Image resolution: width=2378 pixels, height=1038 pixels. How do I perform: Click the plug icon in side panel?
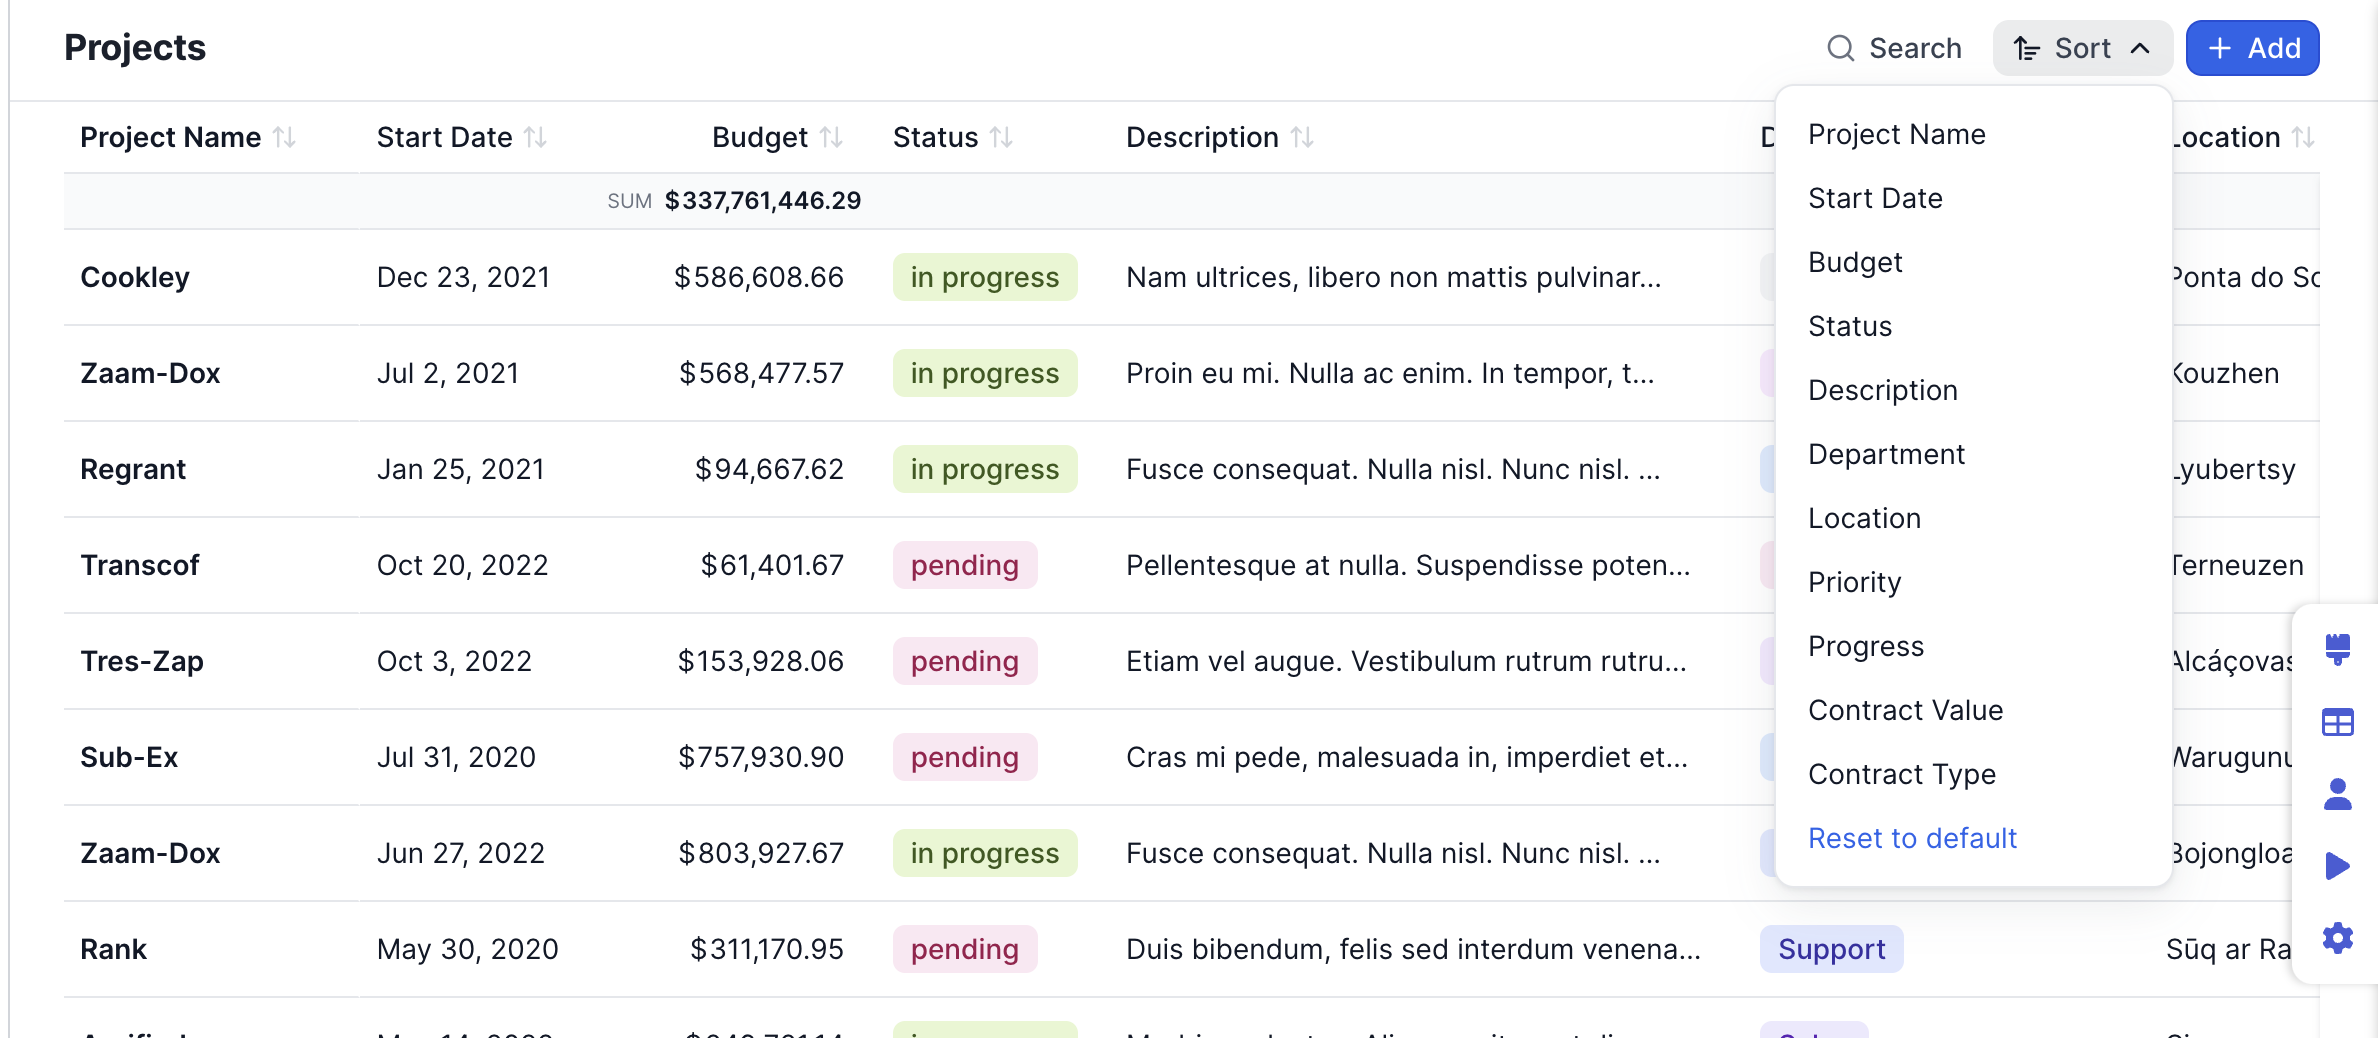pos(2337,649)
